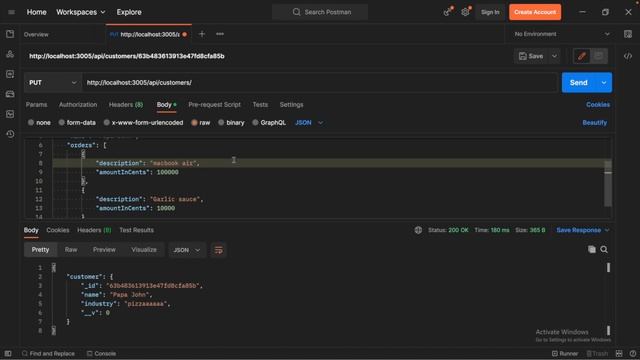
Task: Open Mock Servers icon in sidebar
Action: [10, 94]
